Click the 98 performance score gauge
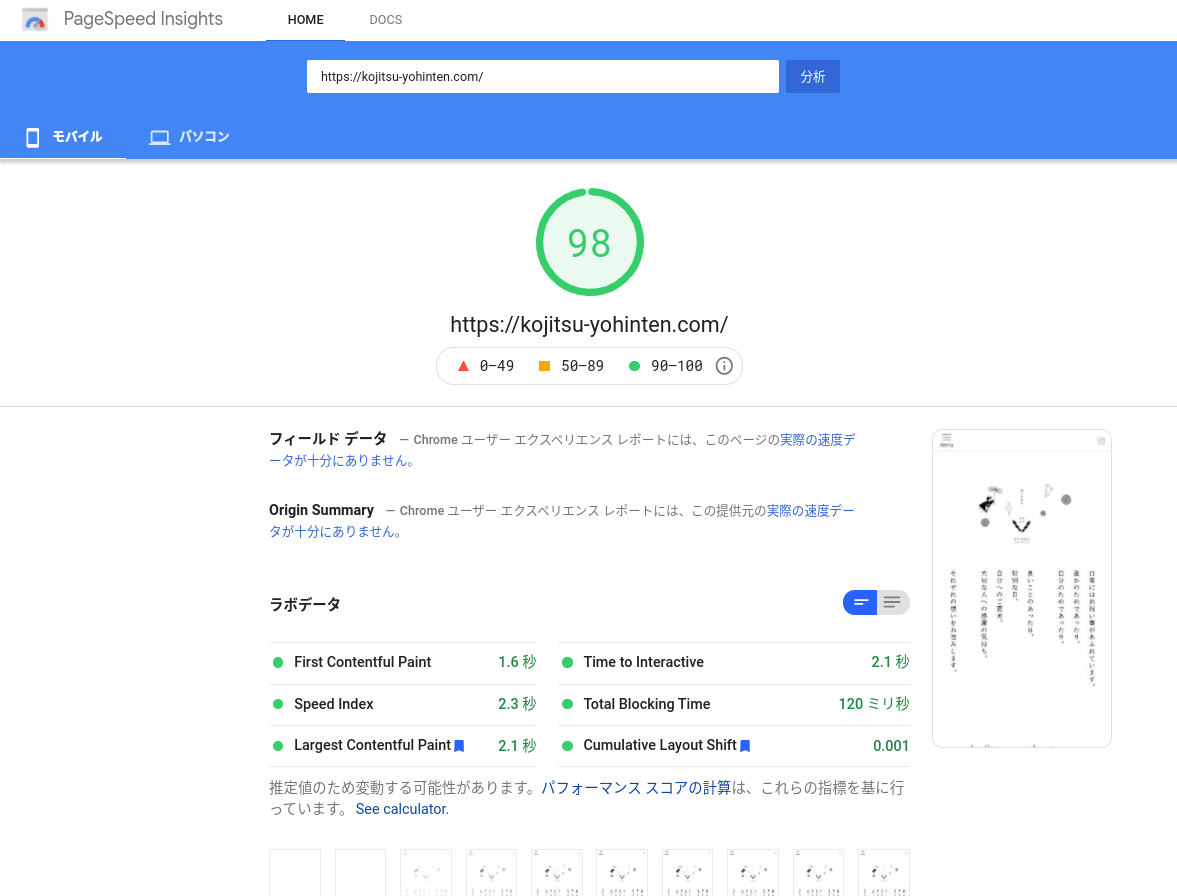This screenshot has height=896, width=1177. click(x=590, y=242)
